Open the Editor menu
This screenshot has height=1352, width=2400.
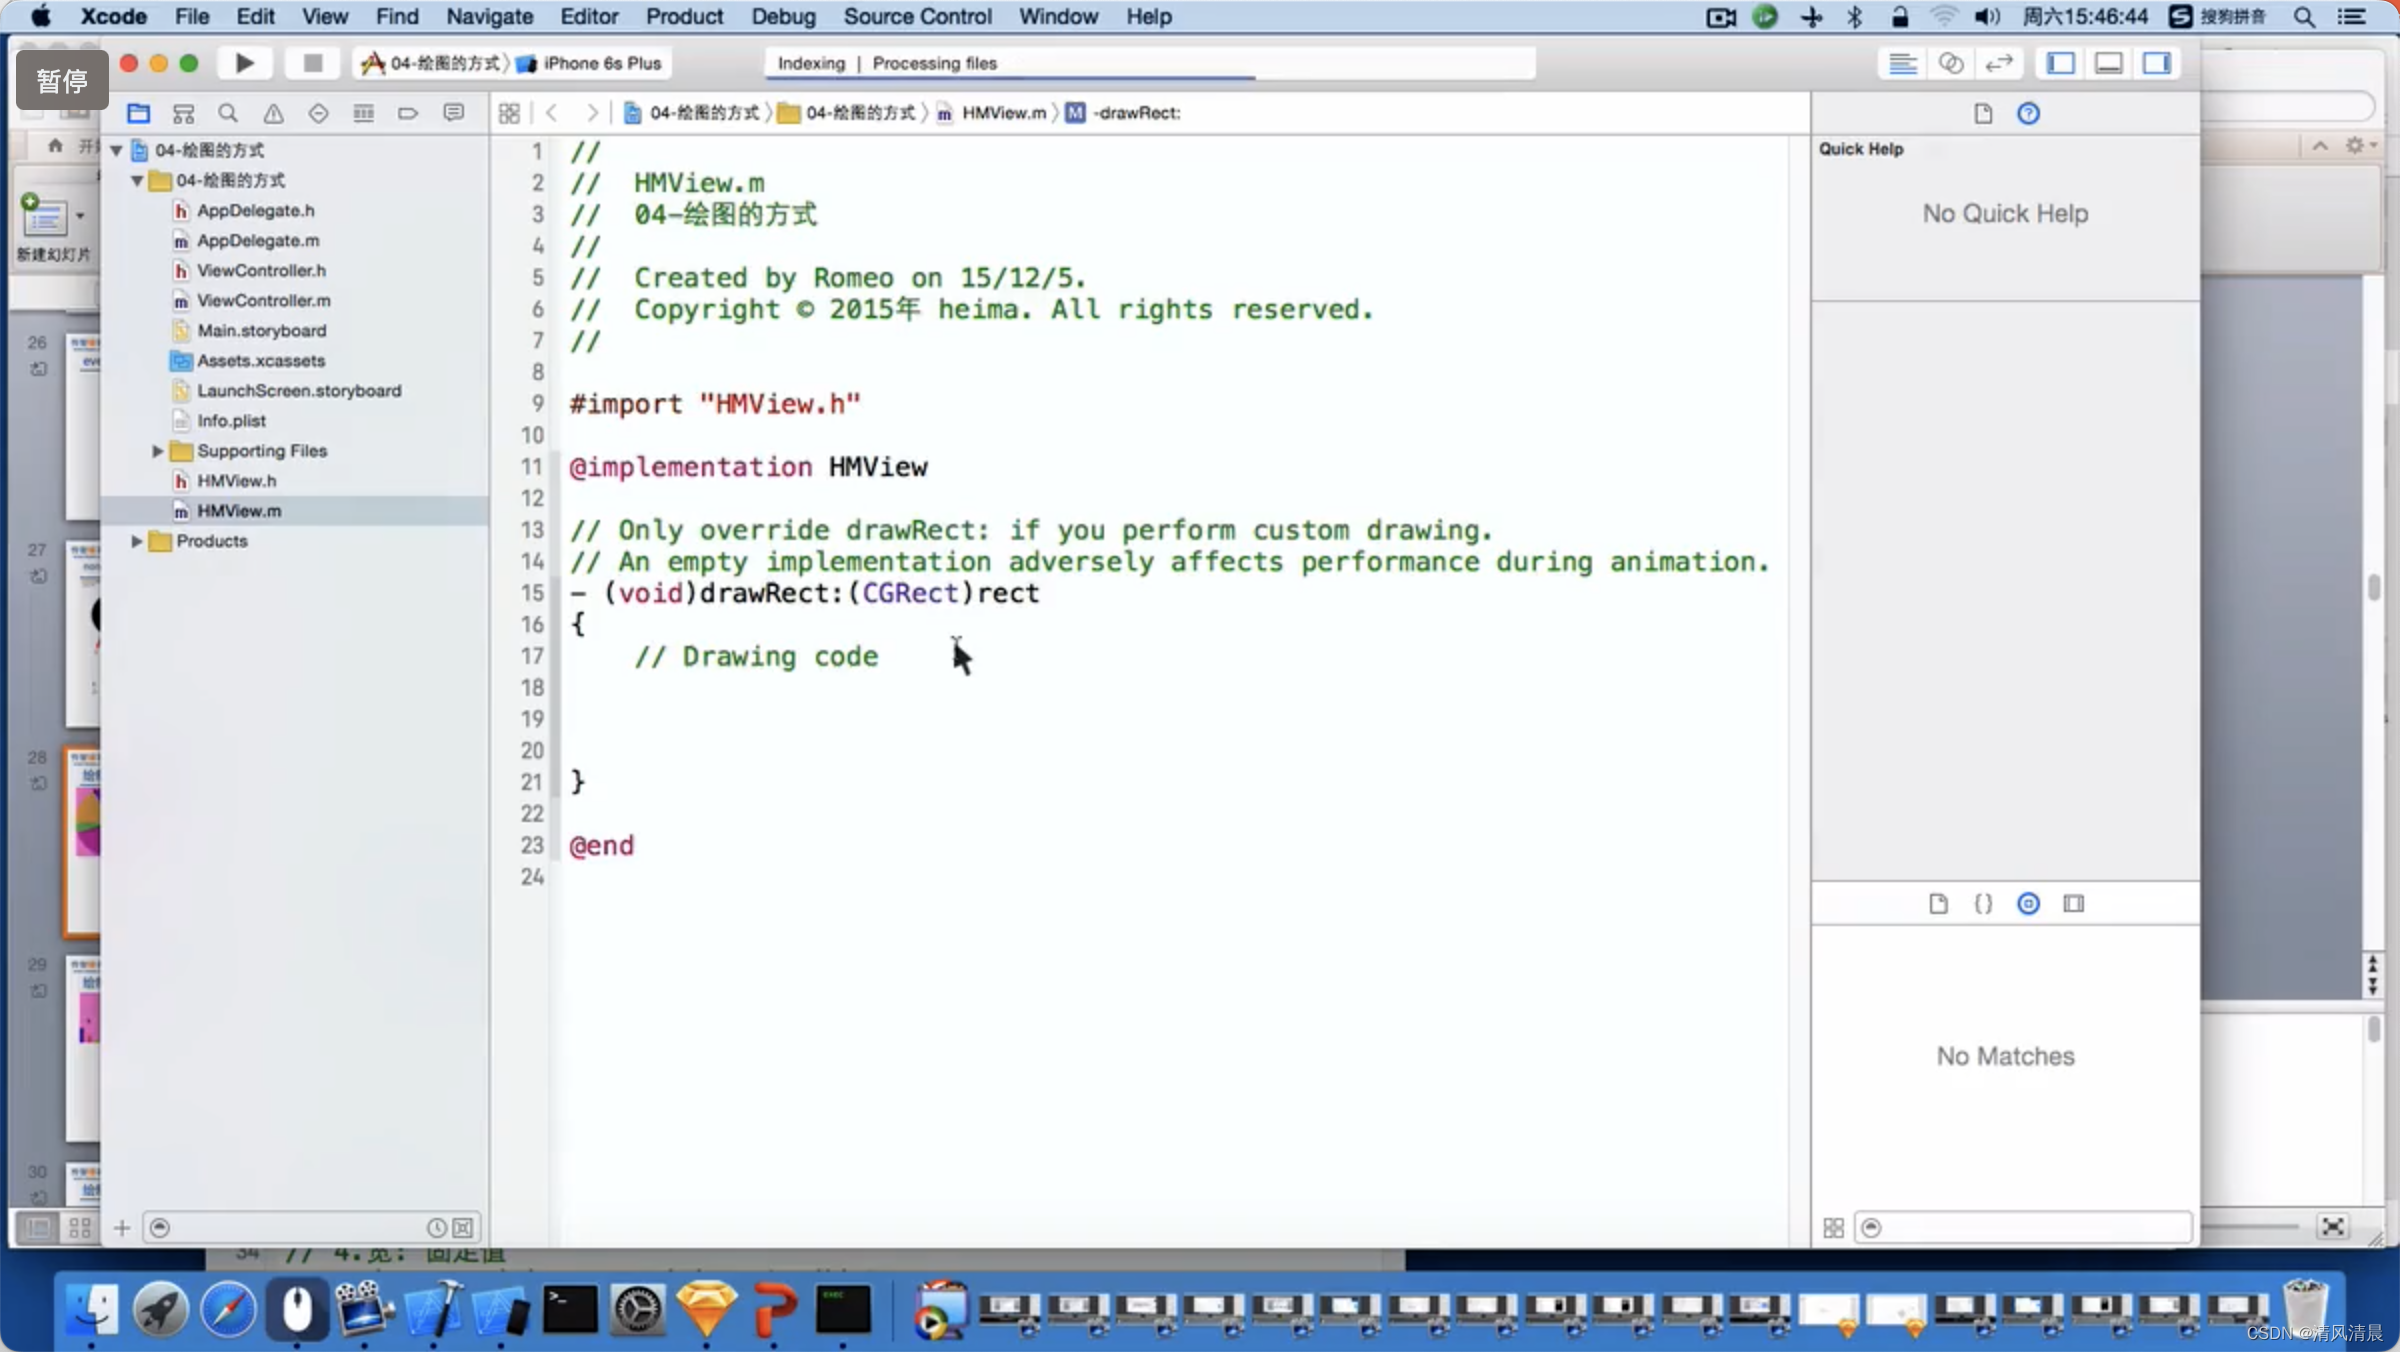click(x=588, y=16)
